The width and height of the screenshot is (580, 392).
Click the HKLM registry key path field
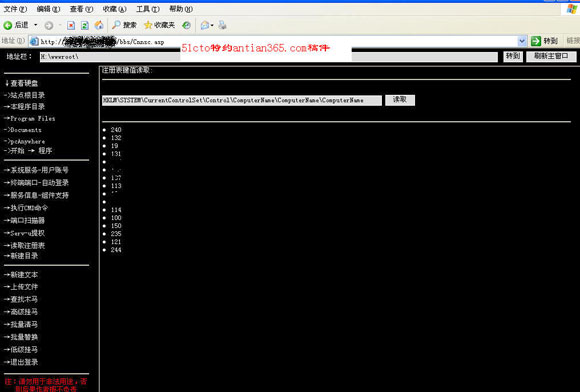pyautogui.click(x=242, y=100)
